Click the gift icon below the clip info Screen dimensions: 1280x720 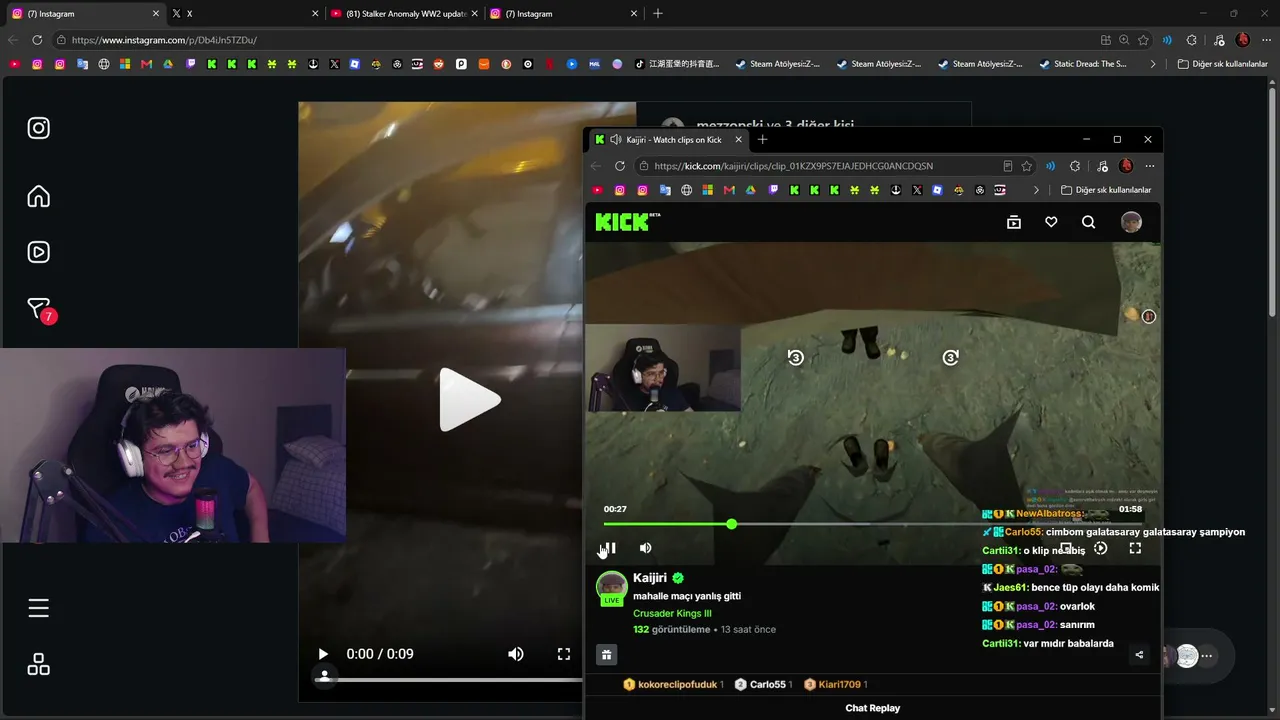[606, 655]
